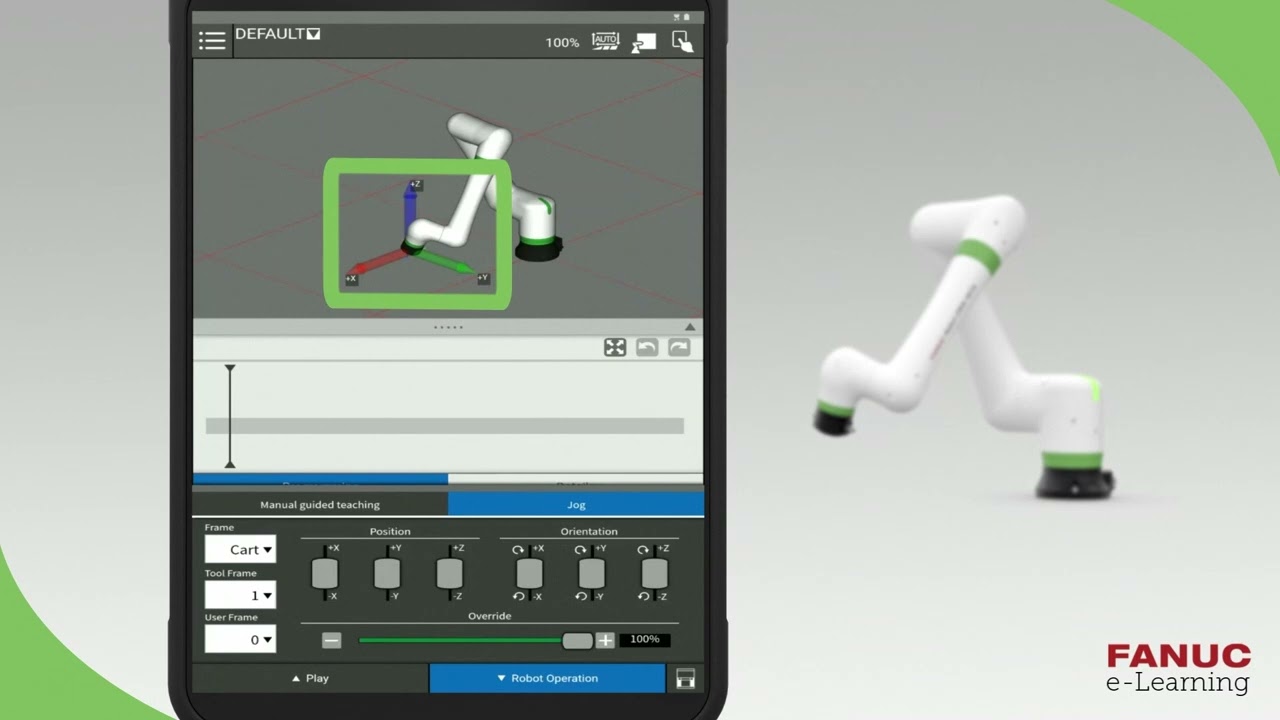Tap the touch gesture icon
This screenshot has height=720, width=1280.
683,41
